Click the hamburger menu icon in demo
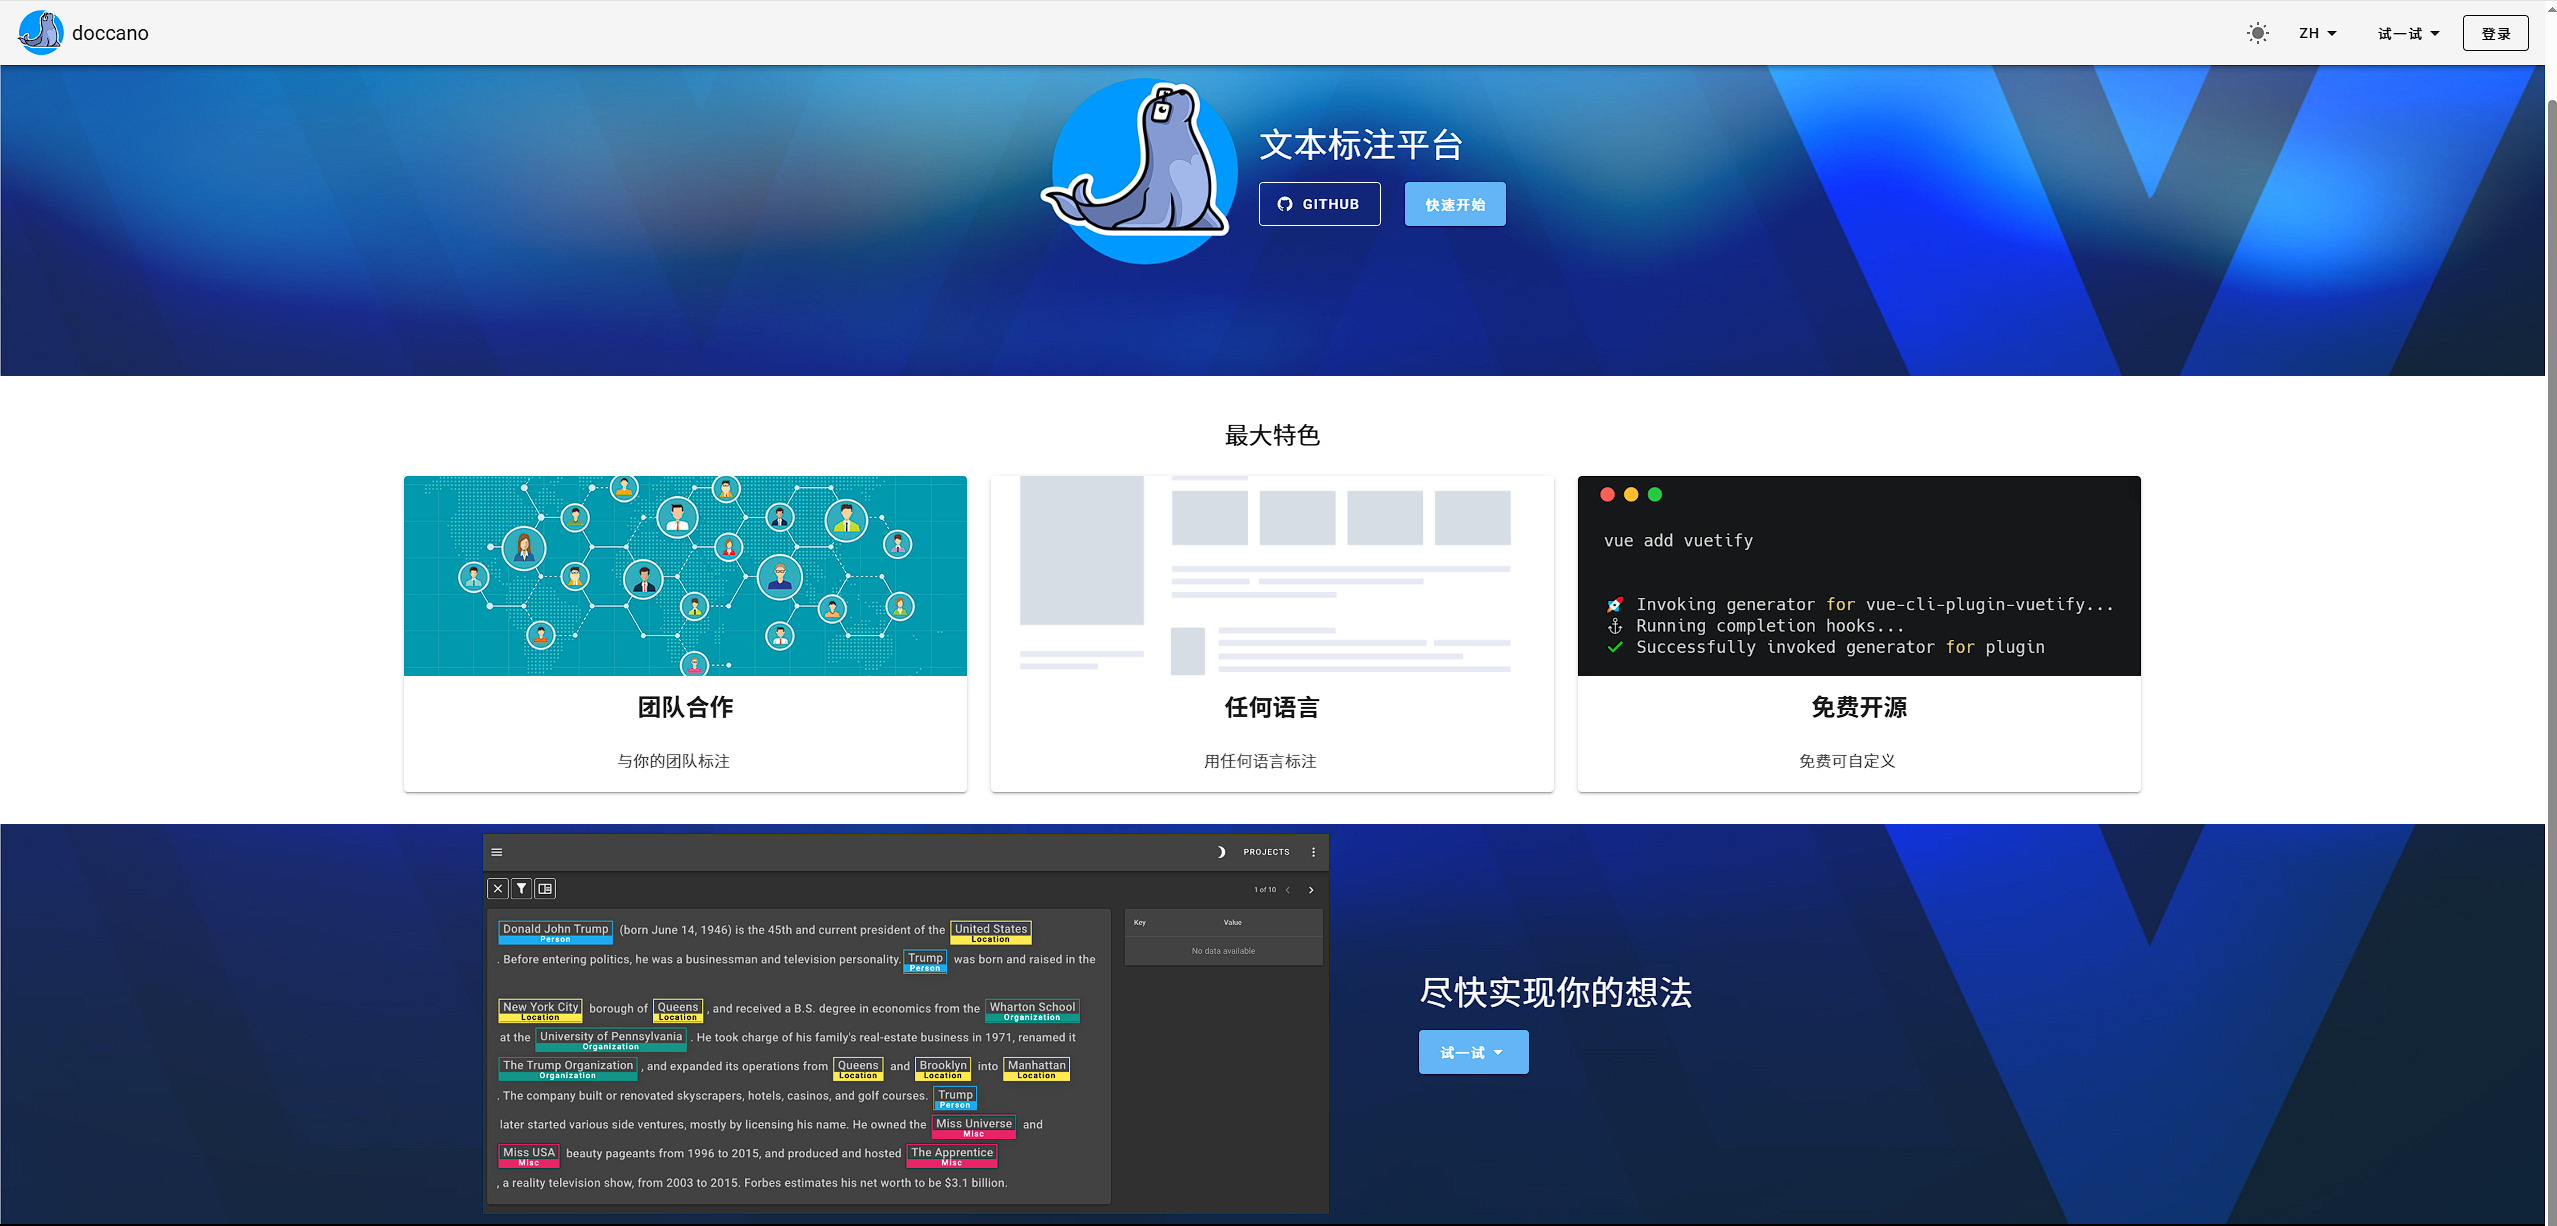2557x1226 pixels. point(497,852)
